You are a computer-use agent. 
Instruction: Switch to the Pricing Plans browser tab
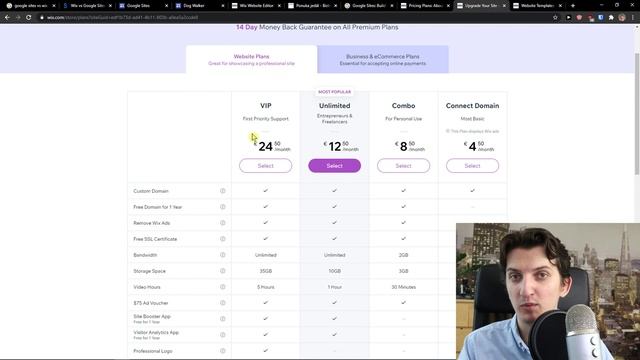click(424, 6)
